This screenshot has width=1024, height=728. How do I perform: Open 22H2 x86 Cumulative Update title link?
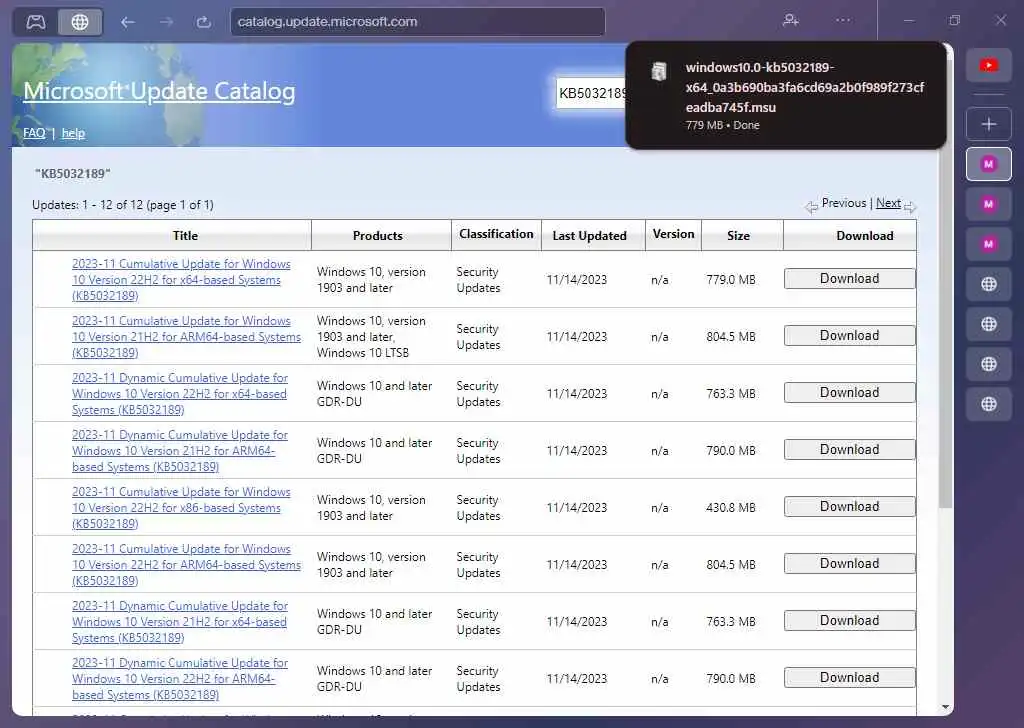181,507
